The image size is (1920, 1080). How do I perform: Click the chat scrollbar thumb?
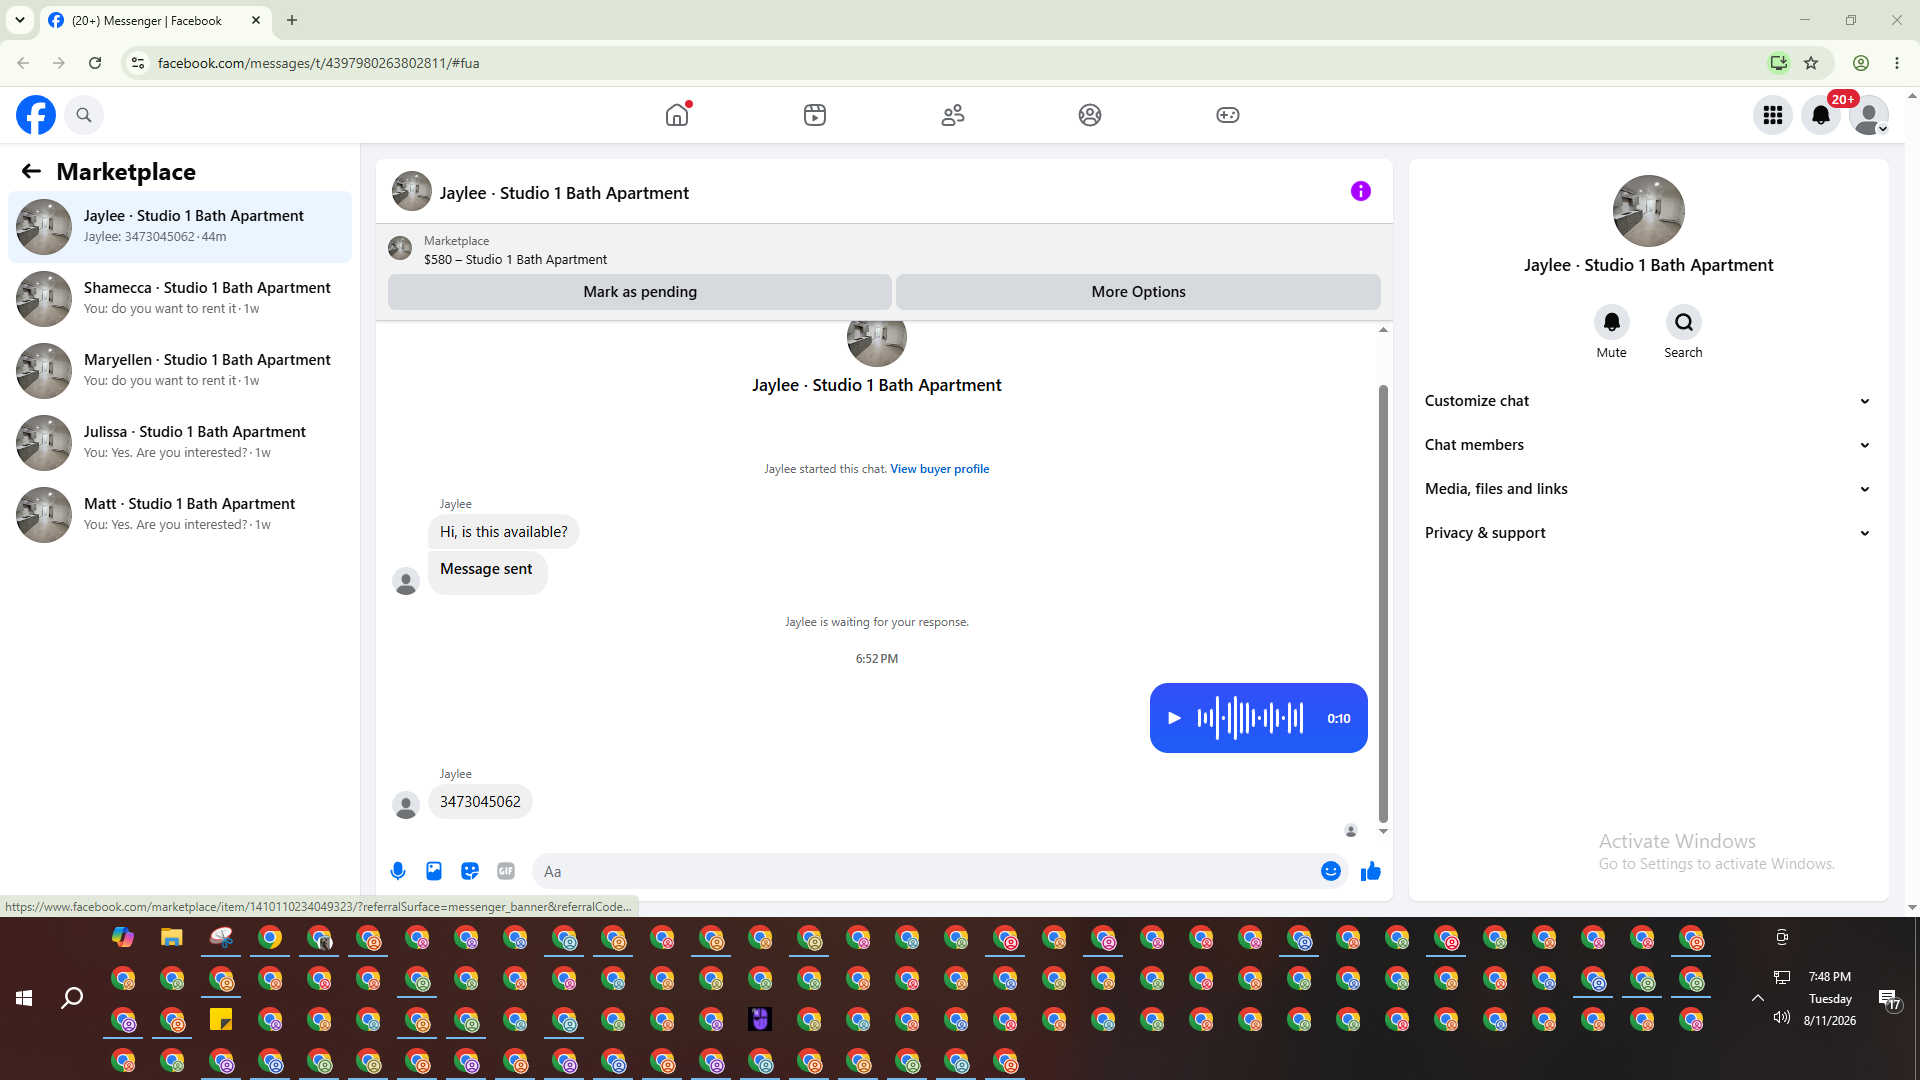point(1383,603)
